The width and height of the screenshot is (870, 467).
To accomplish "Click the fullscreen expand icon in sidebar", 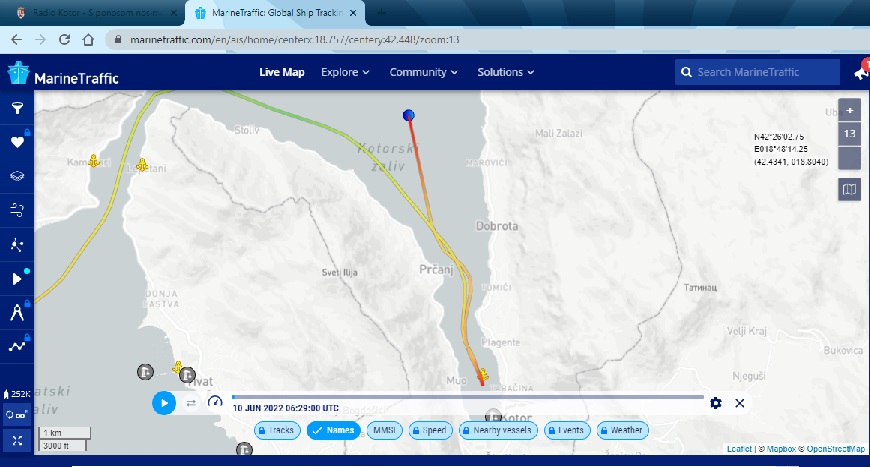I will click(x=17, y=440).
